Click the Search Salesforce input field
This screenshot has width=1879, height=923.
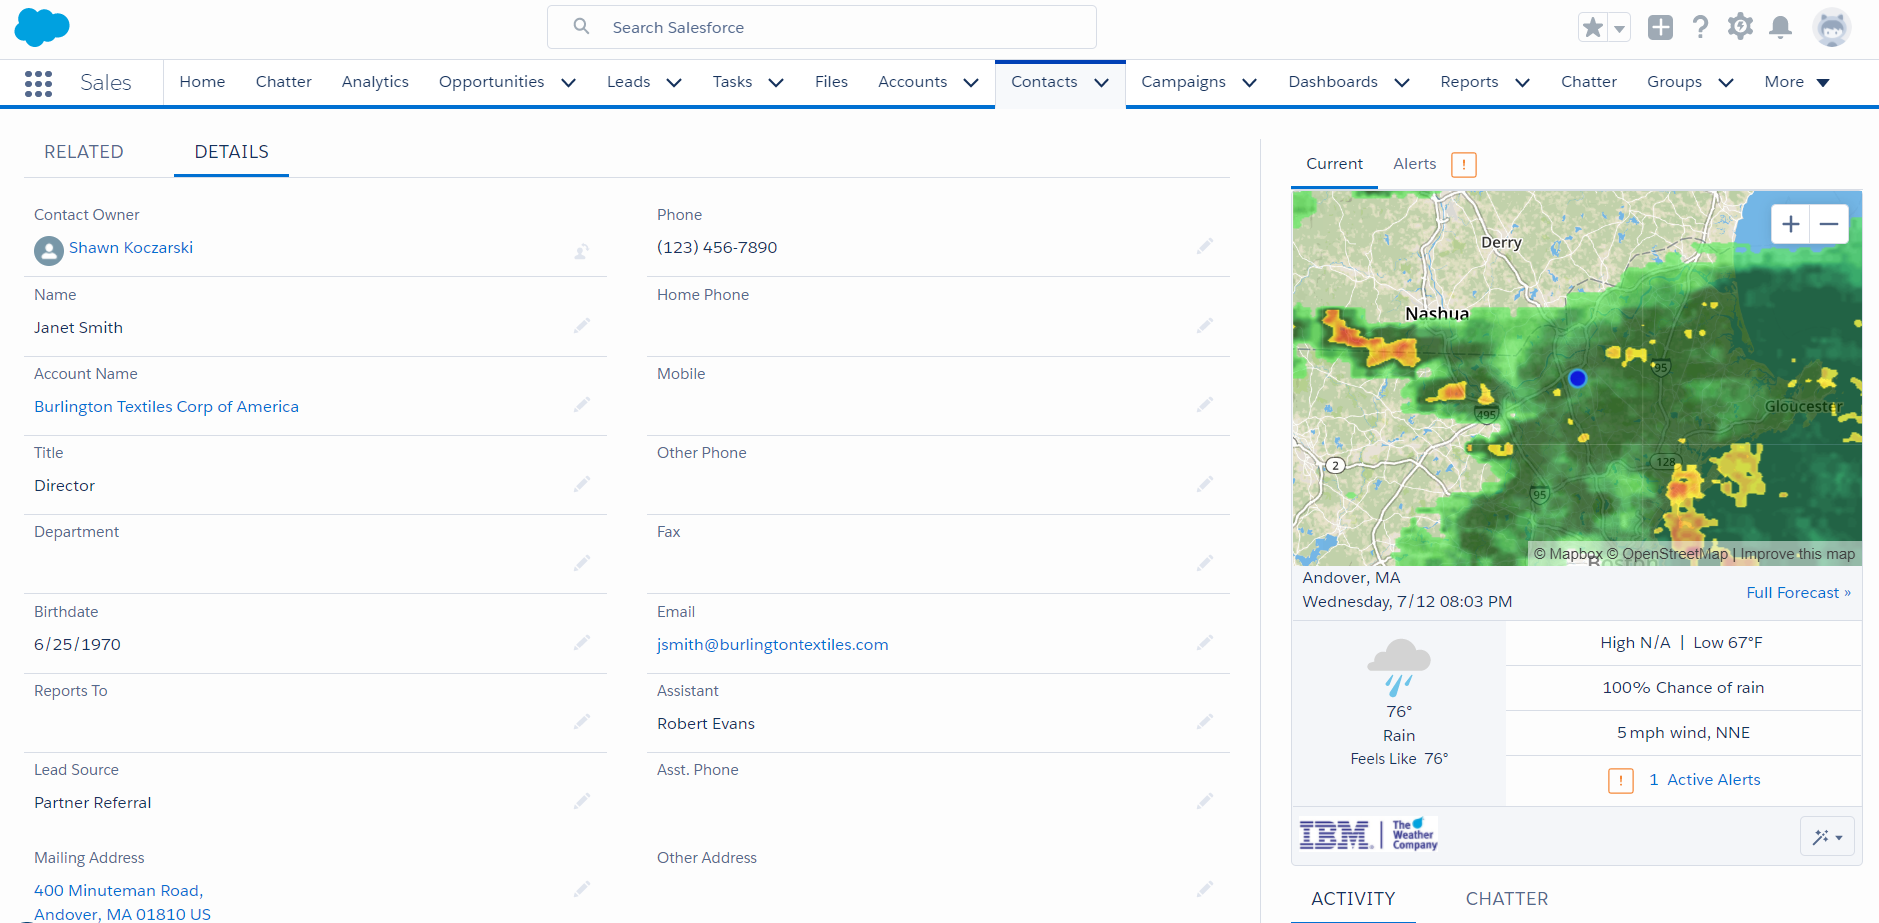(x=822, y=28)
